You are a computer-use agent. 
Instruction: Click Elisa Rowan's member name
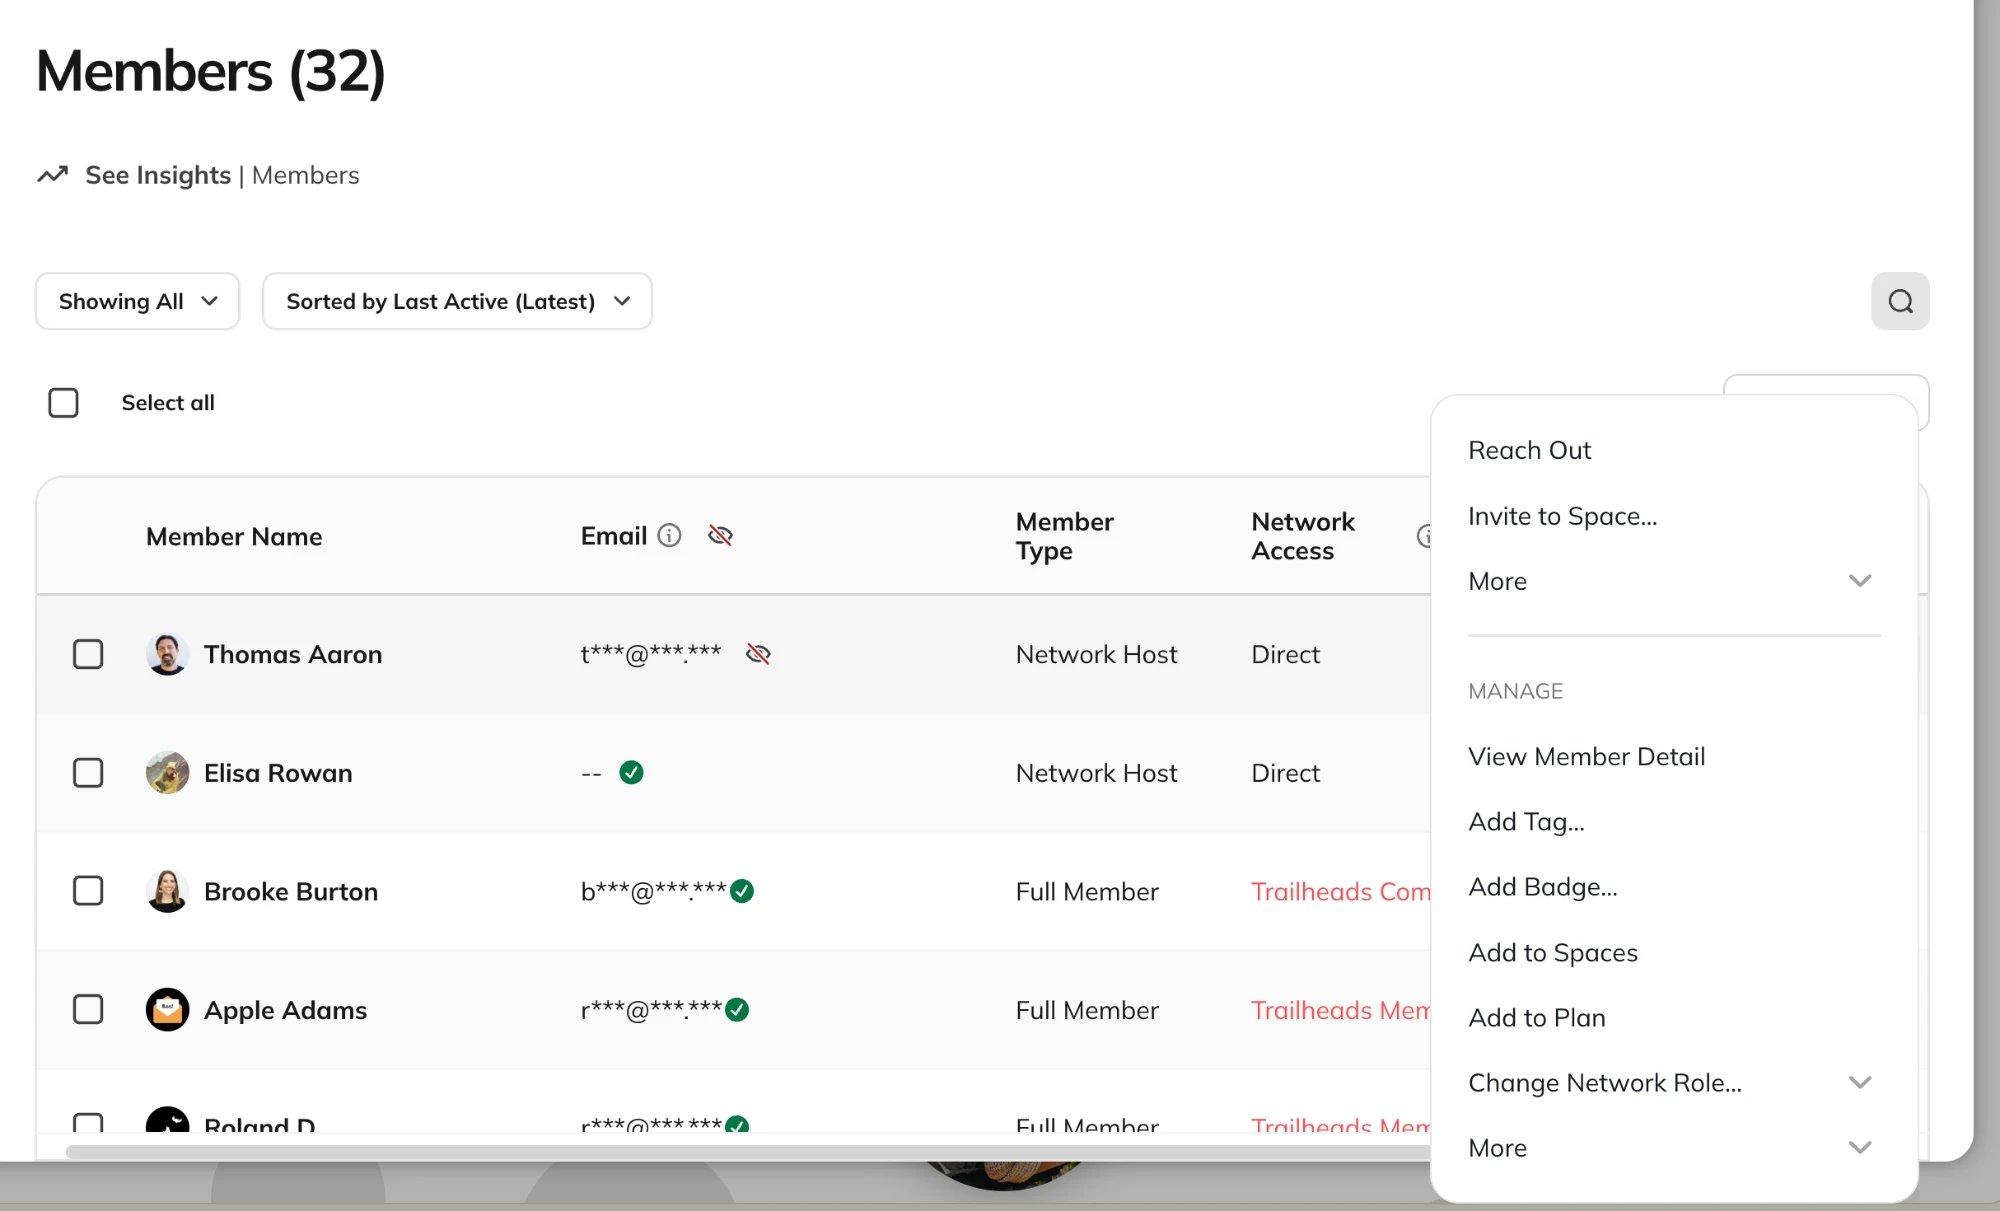pyautogui.click(x=278, y=773)
